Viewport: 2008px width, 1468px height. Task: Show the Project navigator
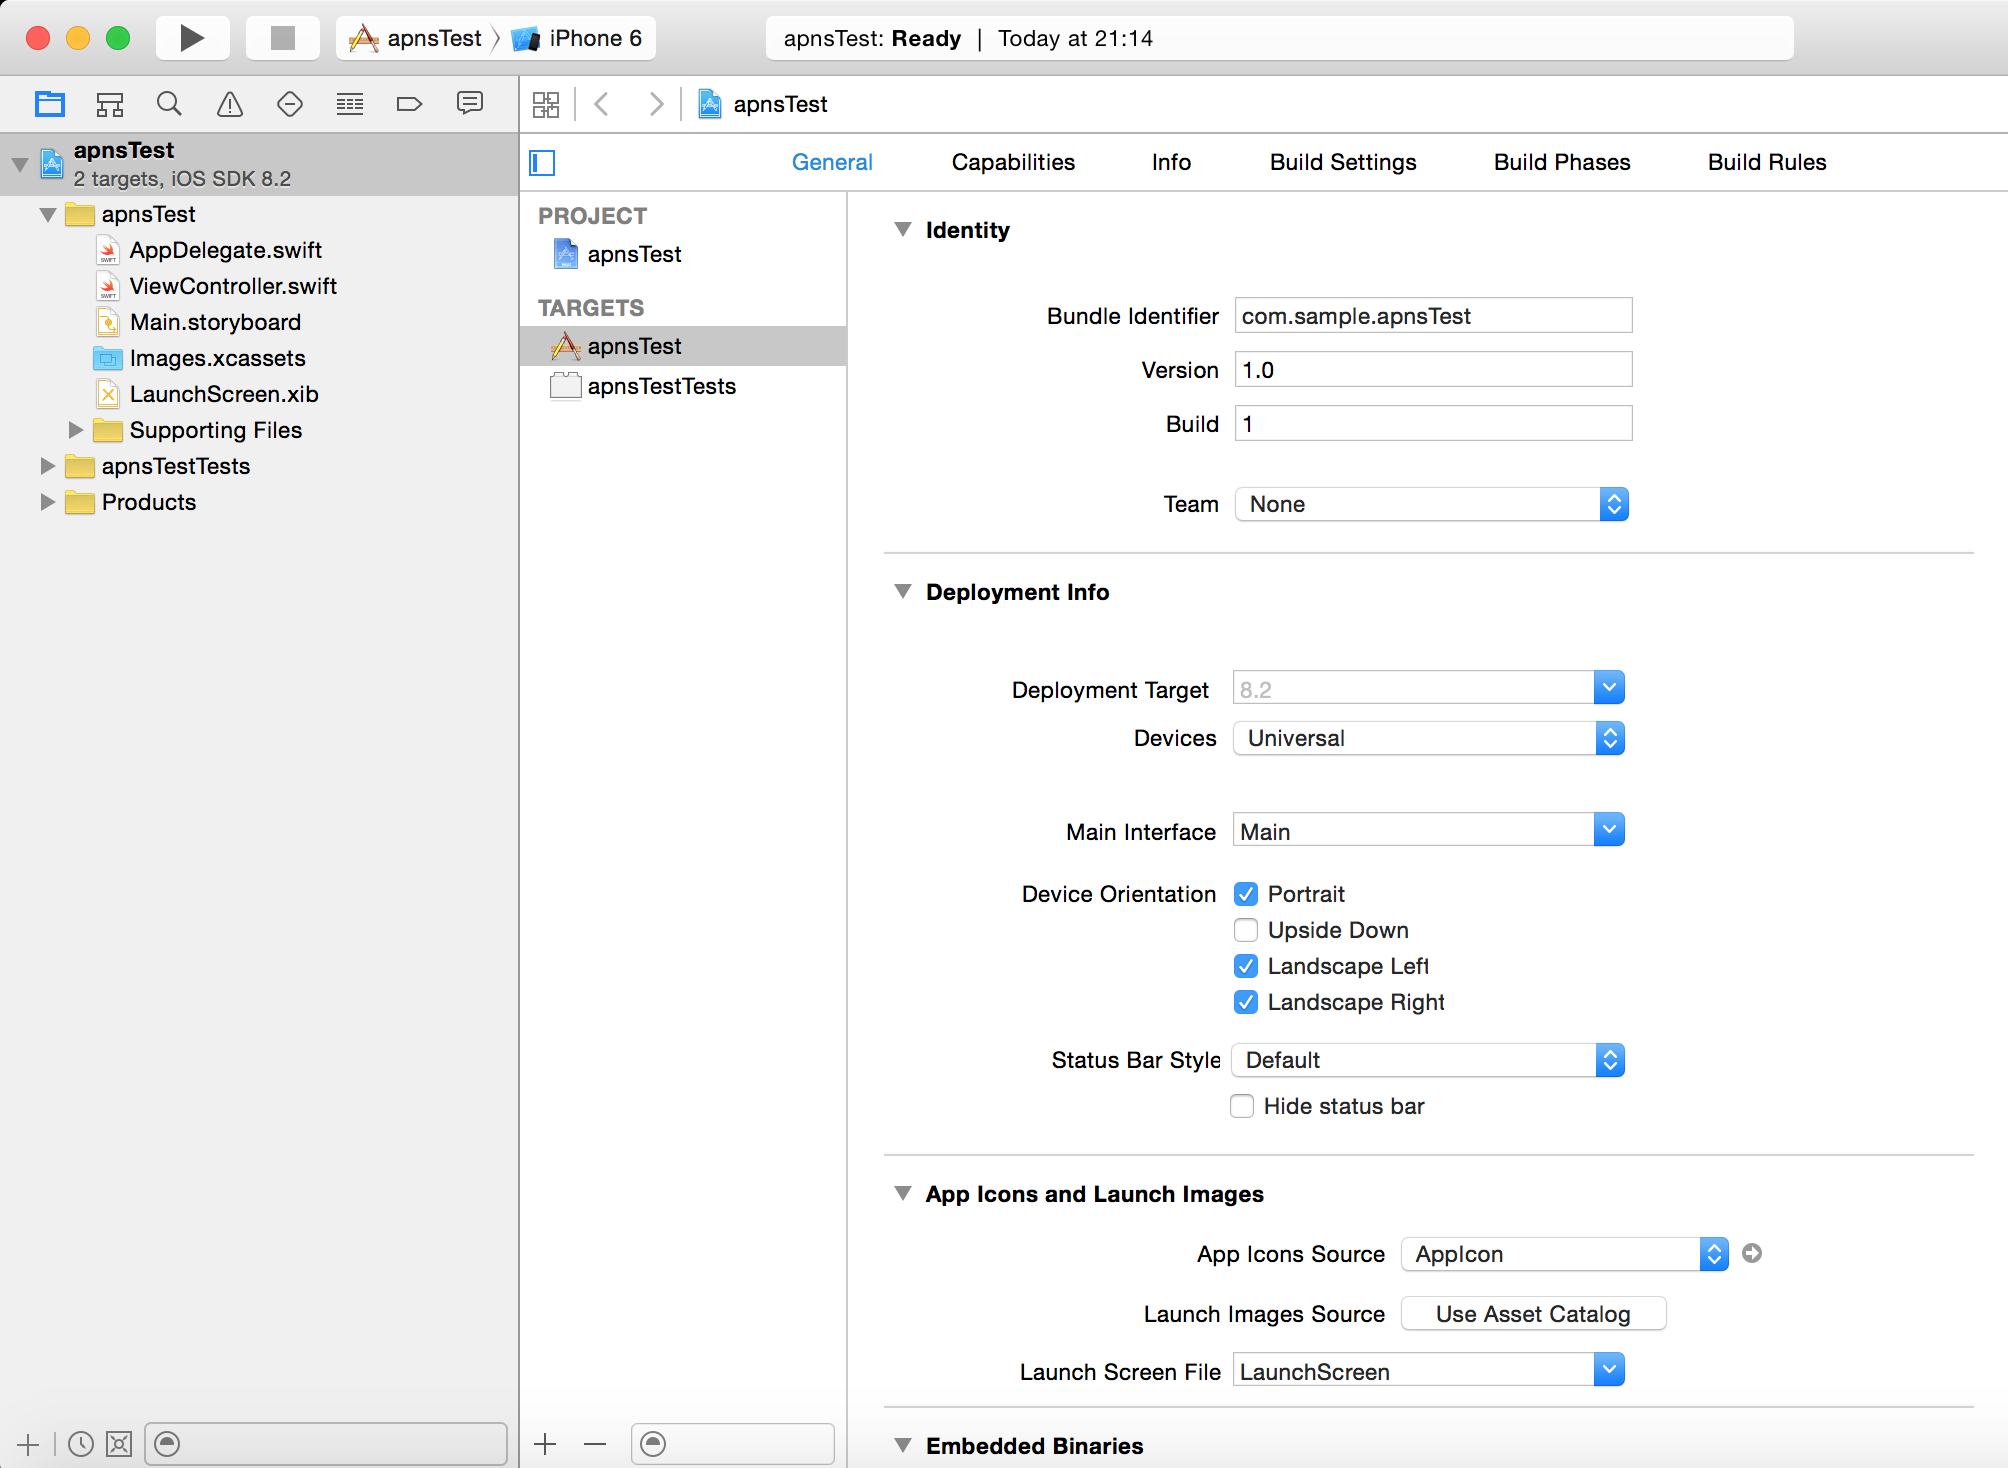point(49,104)
